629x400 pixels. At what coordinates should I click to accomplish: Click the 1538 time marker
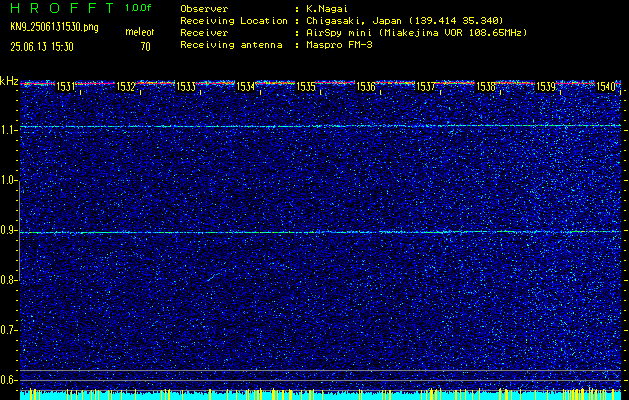(485, 87)
